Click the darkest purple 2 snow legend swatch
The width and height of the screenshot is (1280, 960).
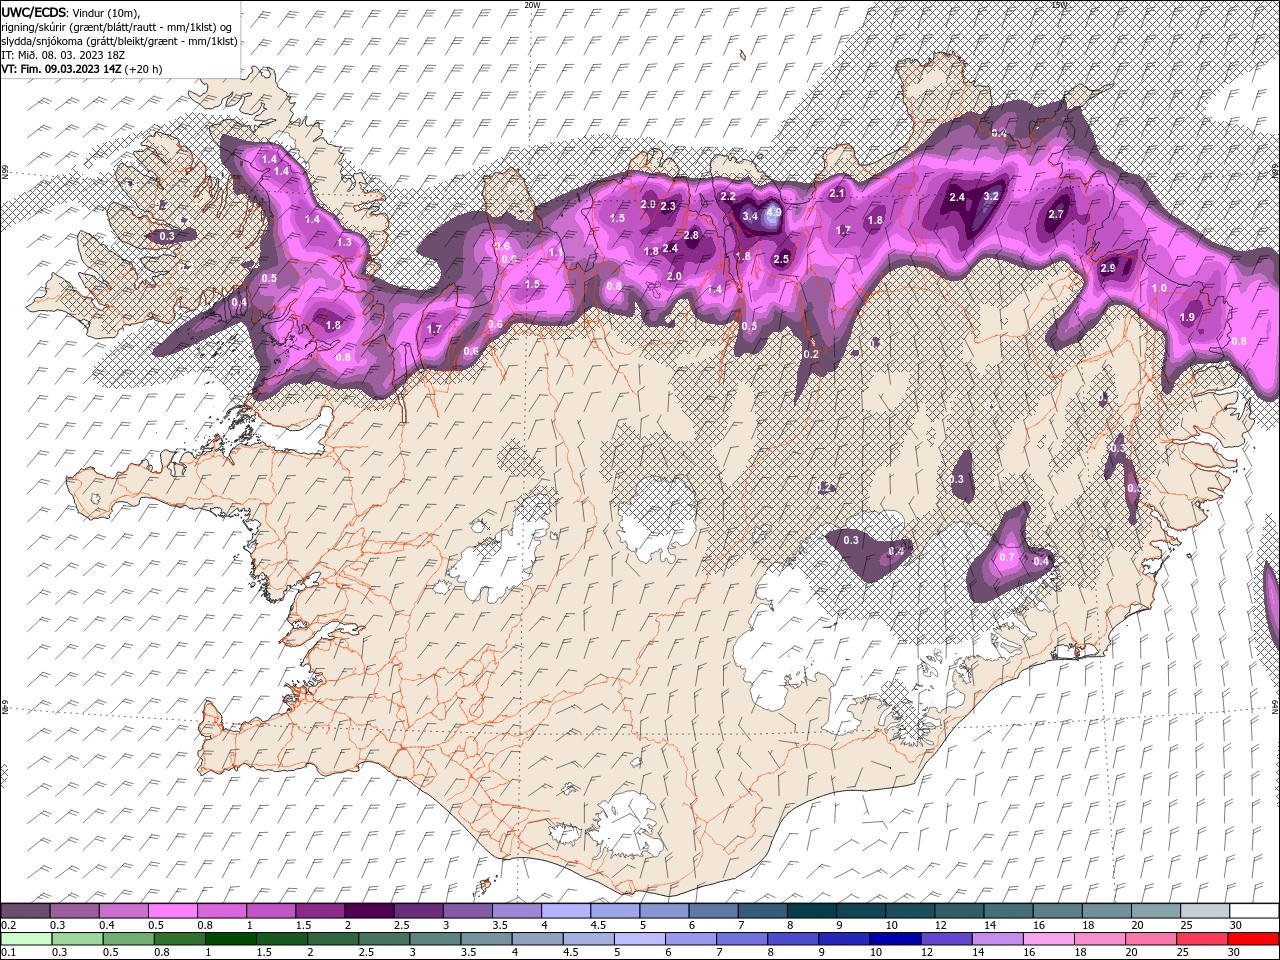[368, 911]
